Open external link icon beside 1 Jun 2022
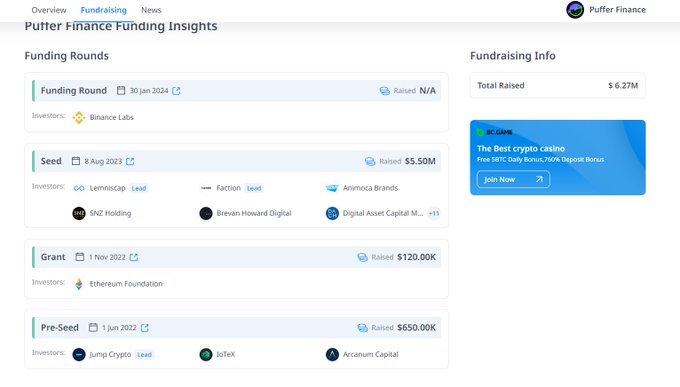Viewport: 680px width, 387px height. click(145, 328)
